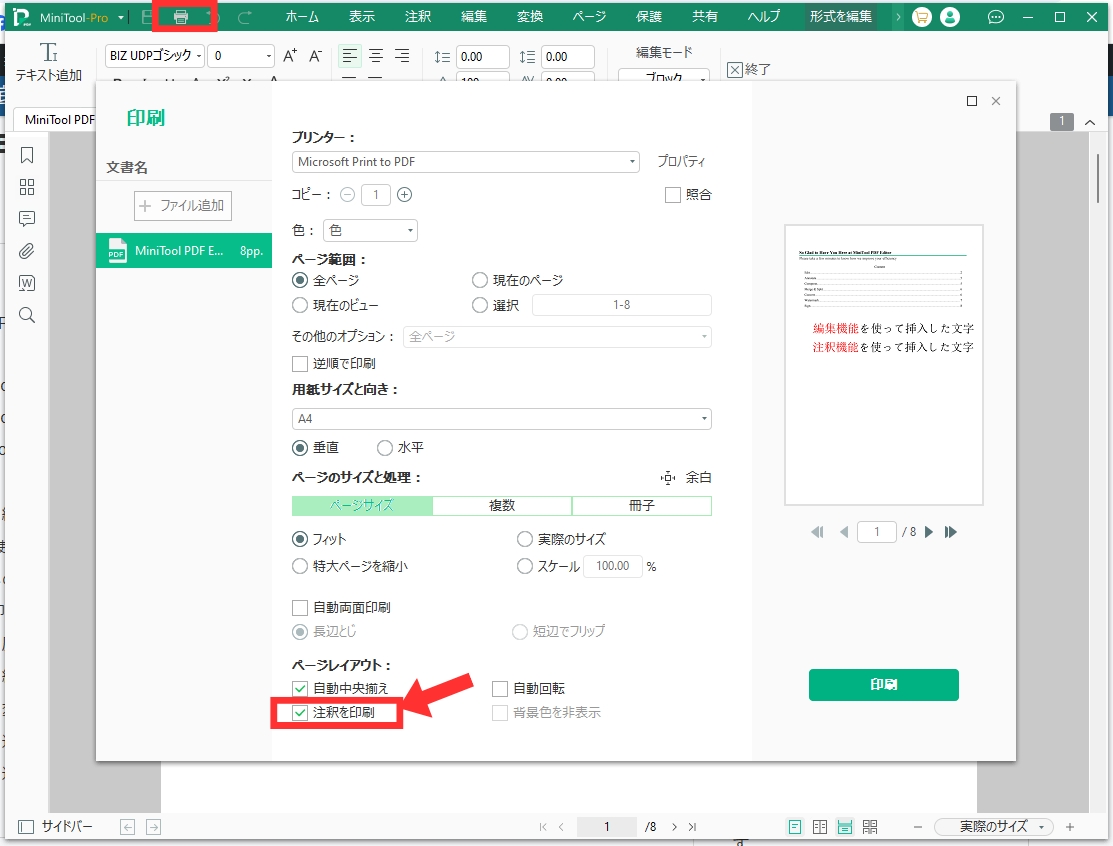Maximize the print dialog
Viewport: 1113px width, 846px height.
tap(972, 101)
